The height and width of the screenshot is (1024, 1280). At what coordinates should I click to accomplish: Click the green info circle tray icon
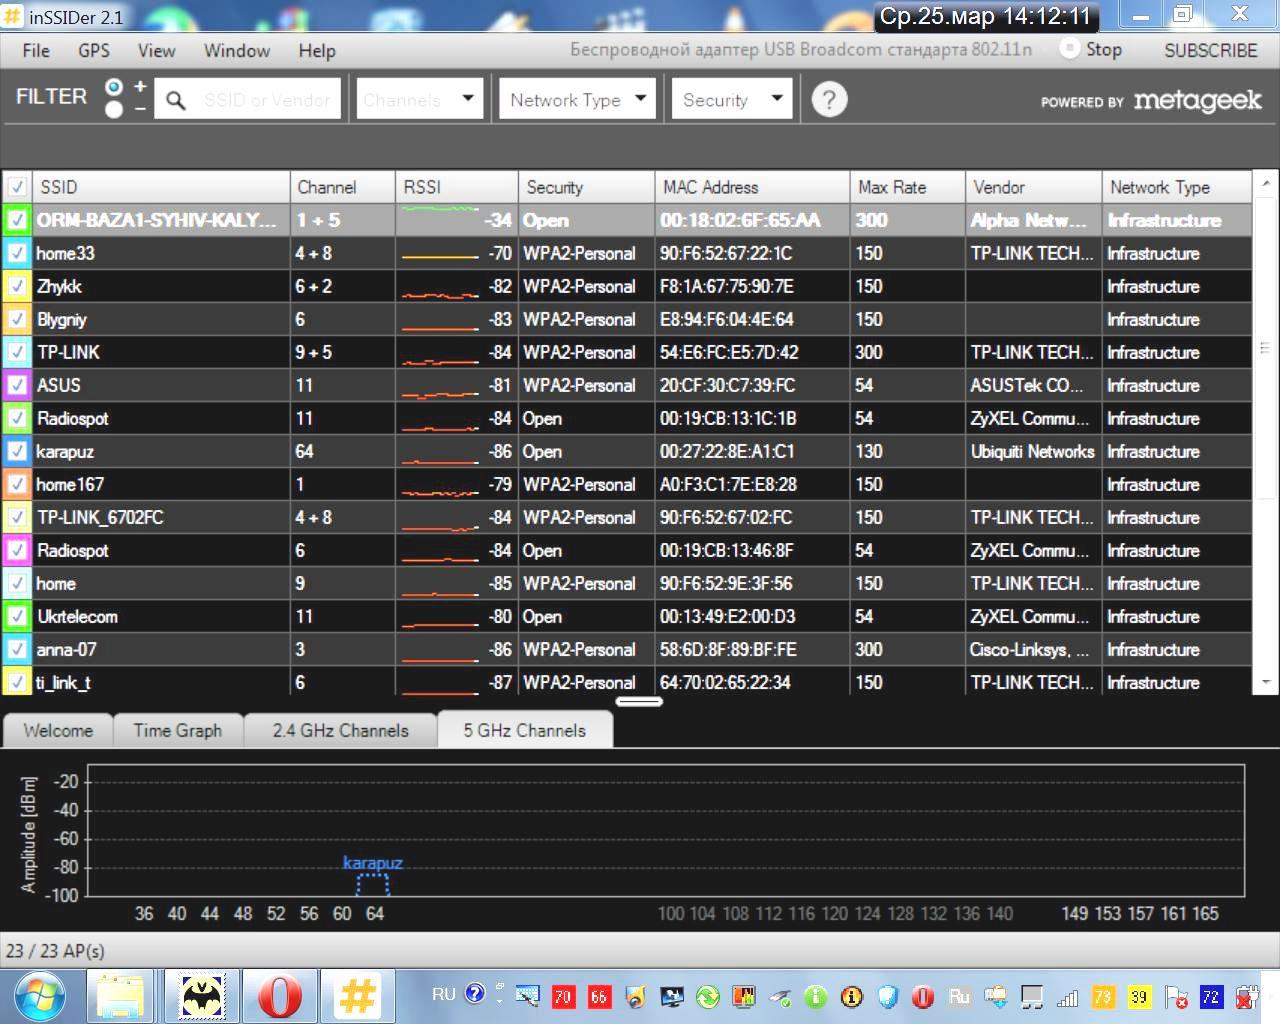[815, 996]
